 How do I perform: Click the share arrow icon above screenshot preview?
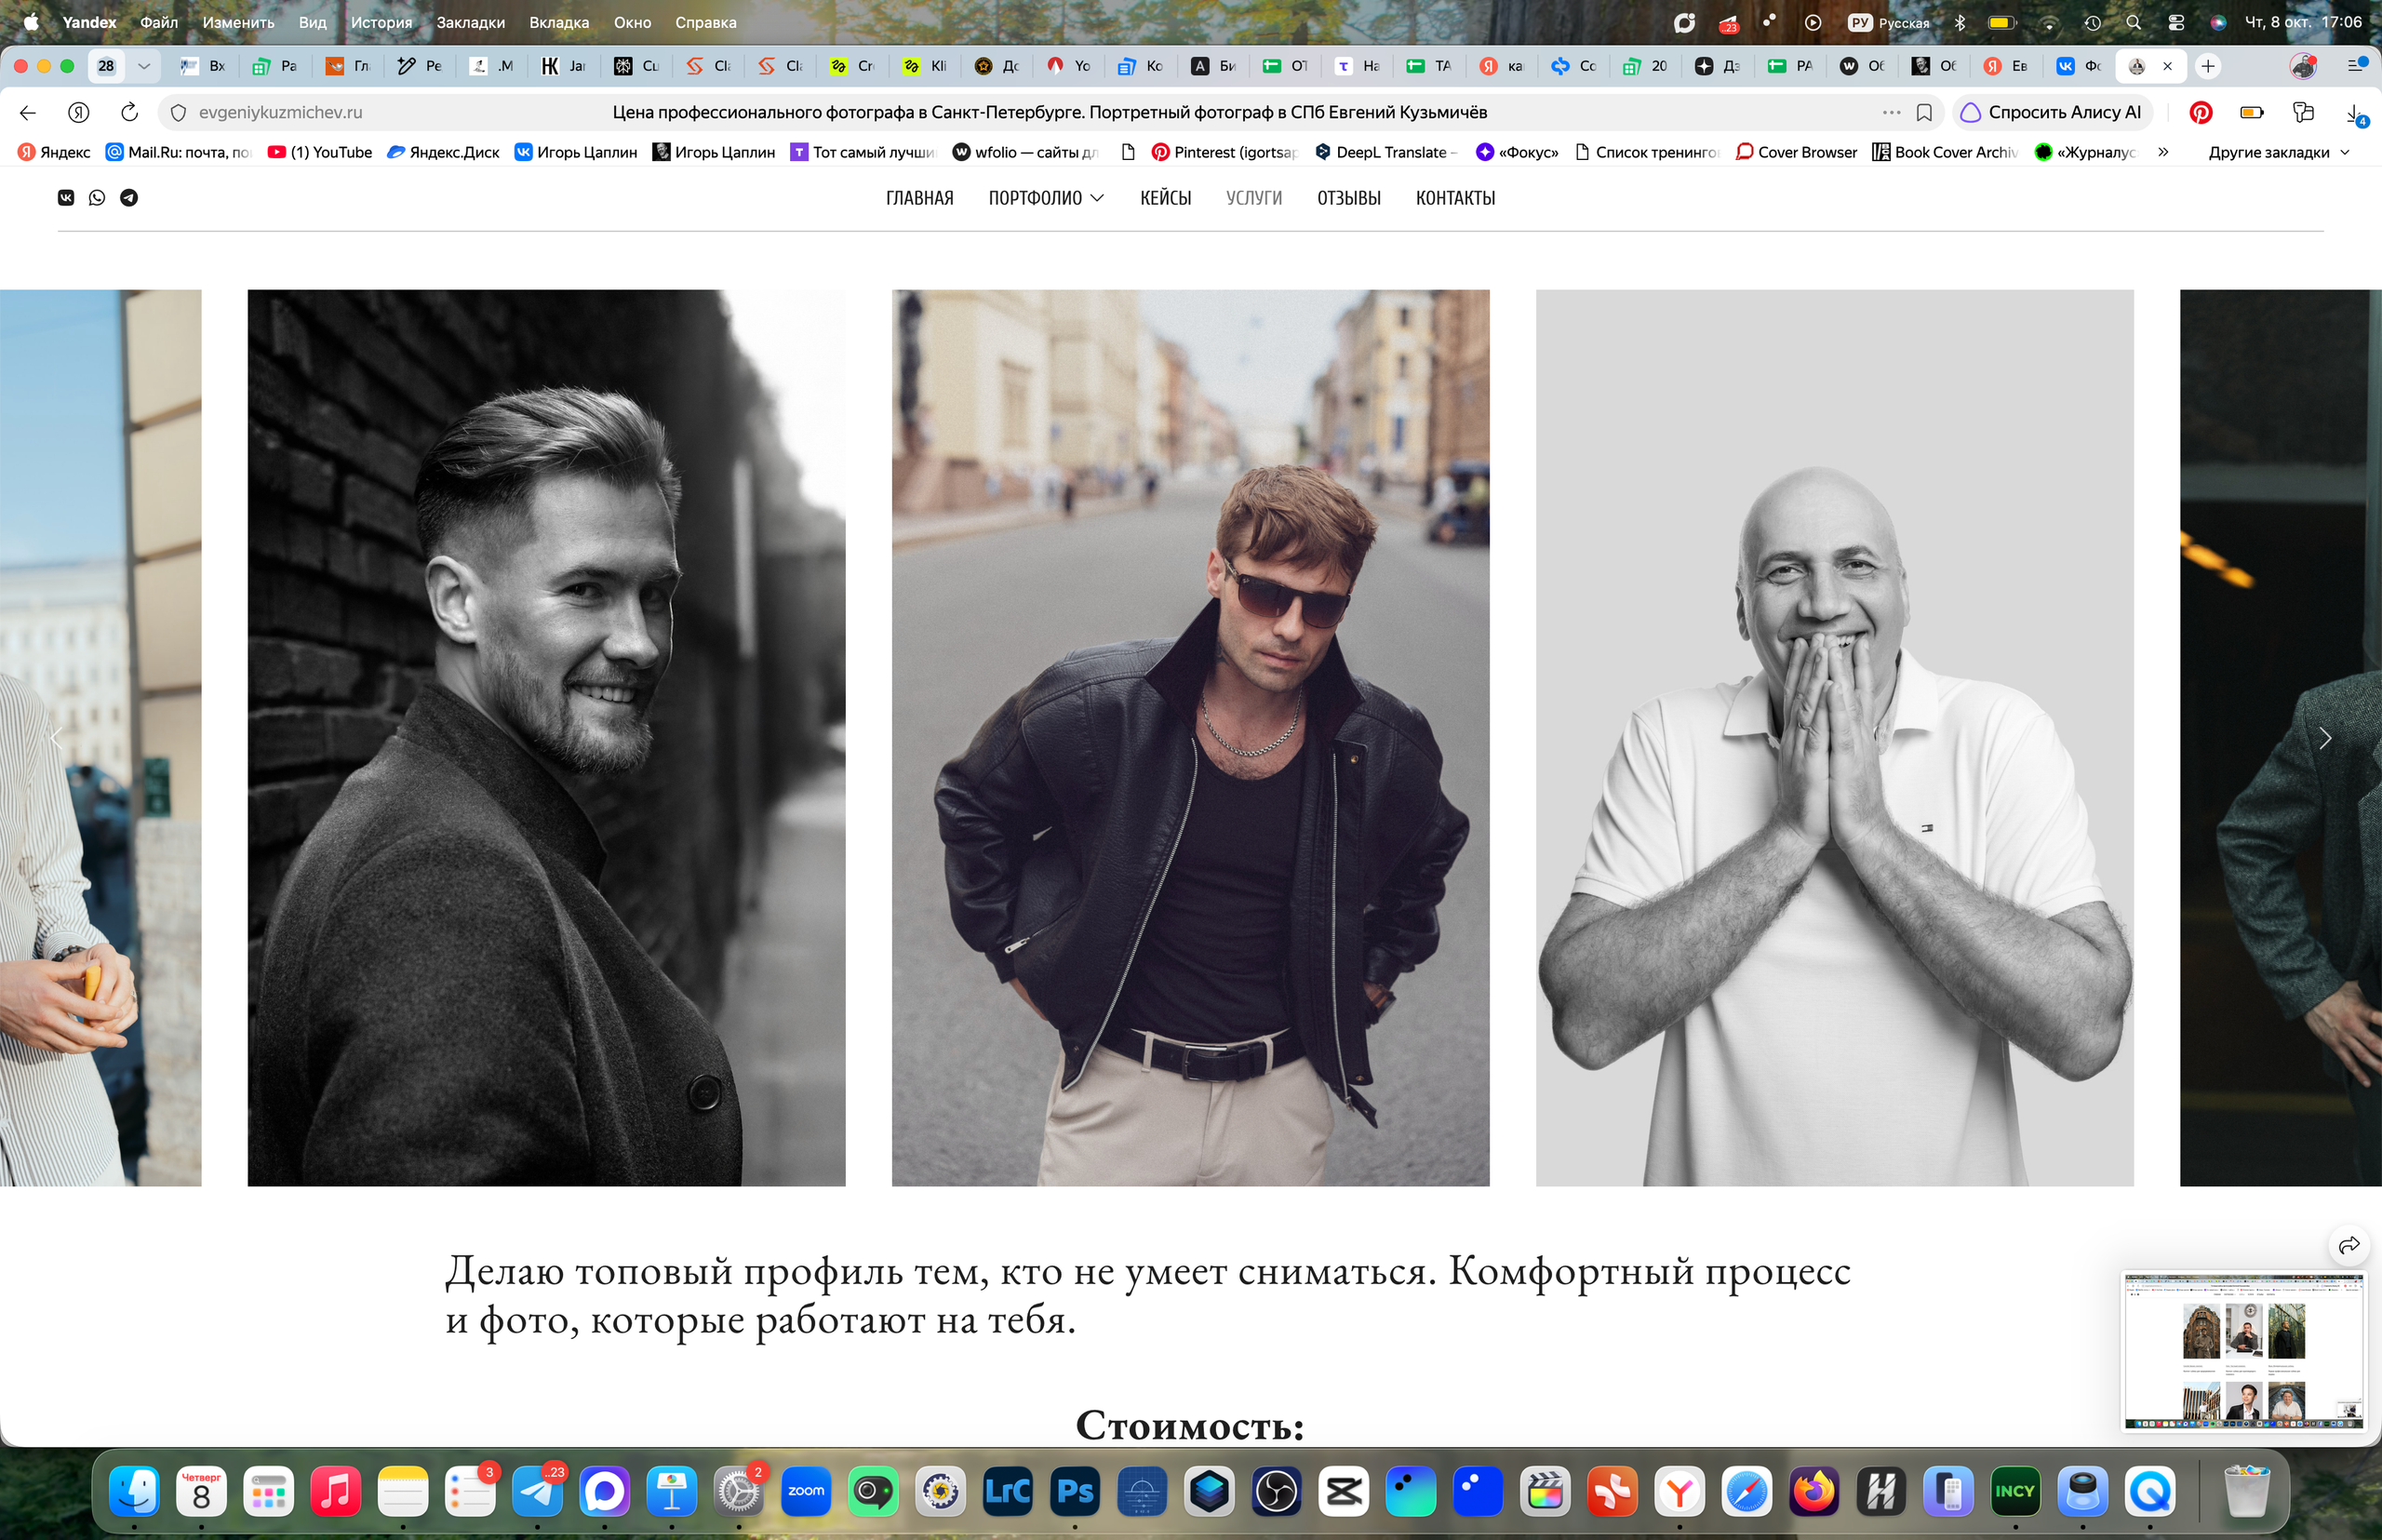click(2349, 1245)
